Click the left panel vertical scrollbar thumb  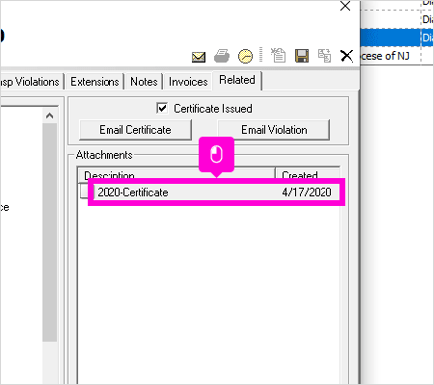coord(50,232)
